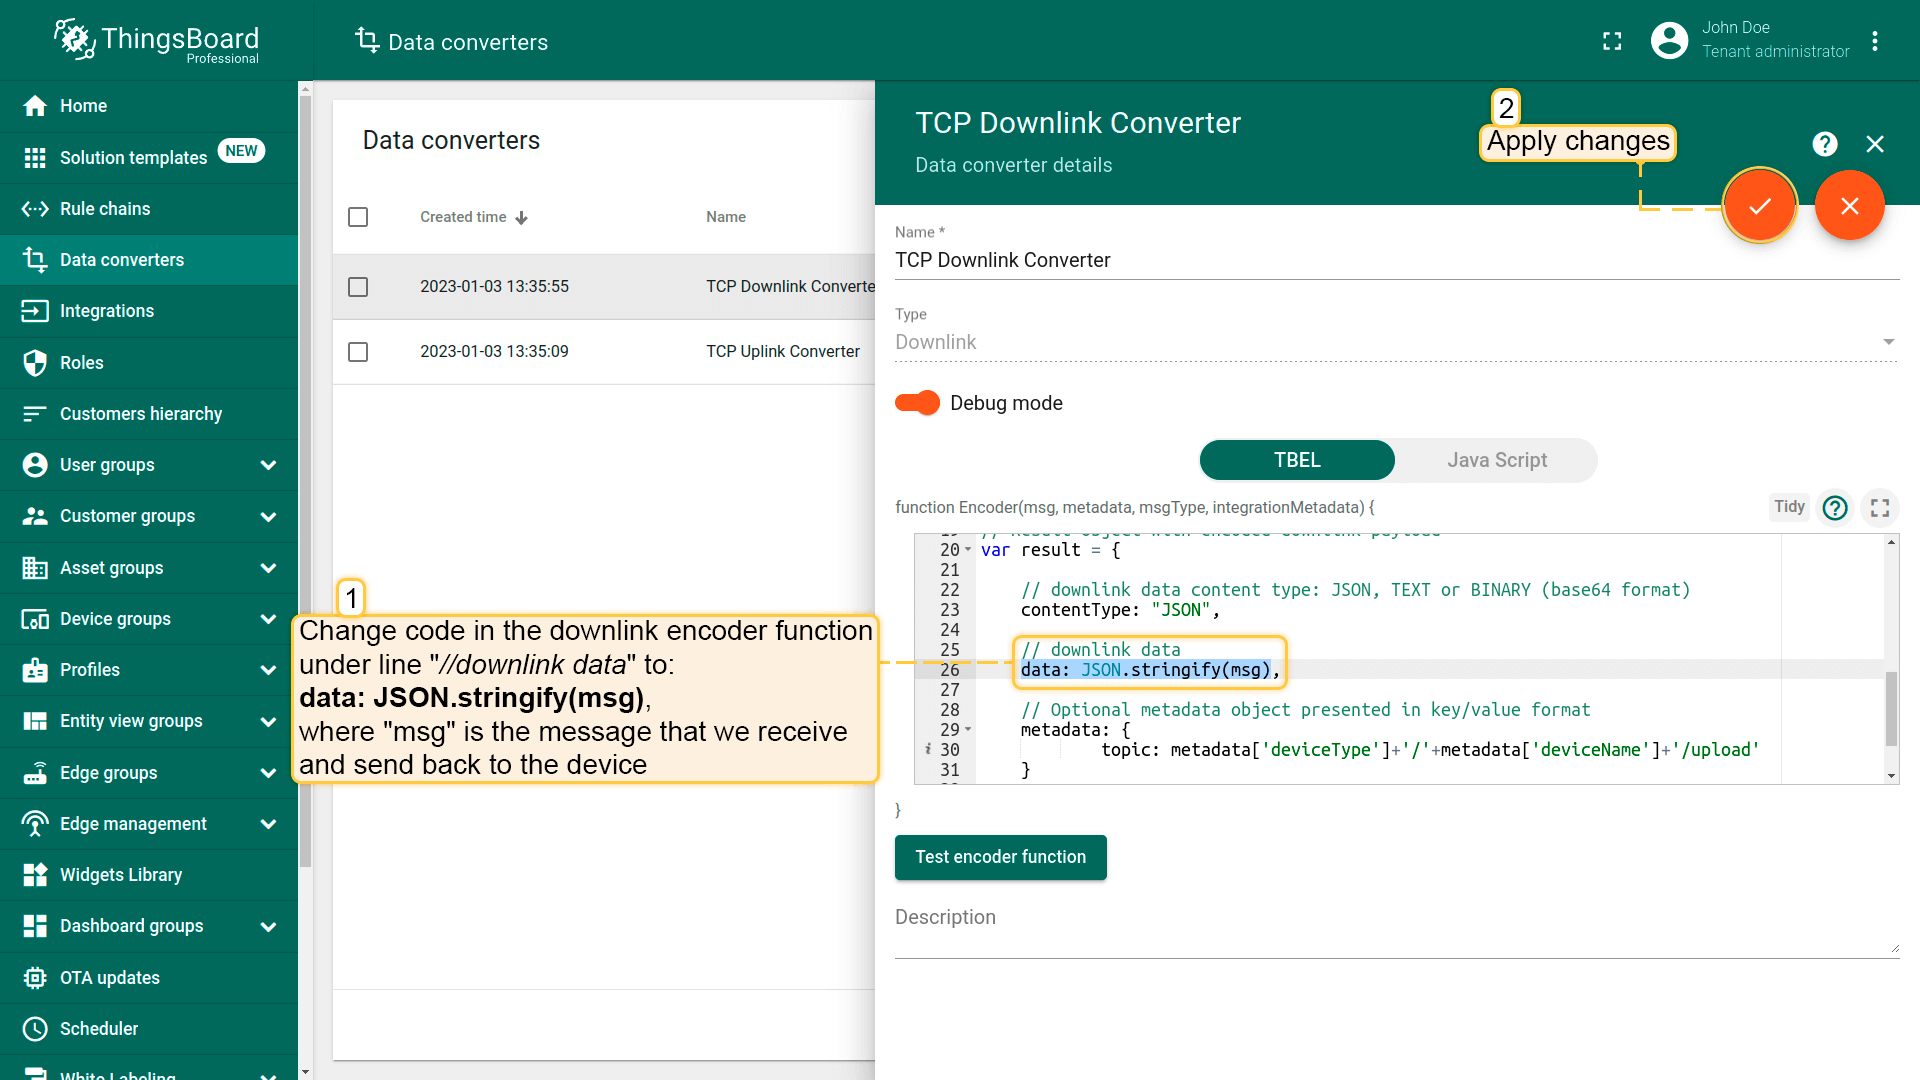
Task: Open the Type dropdown arrow
Action: pos(1888,342)
